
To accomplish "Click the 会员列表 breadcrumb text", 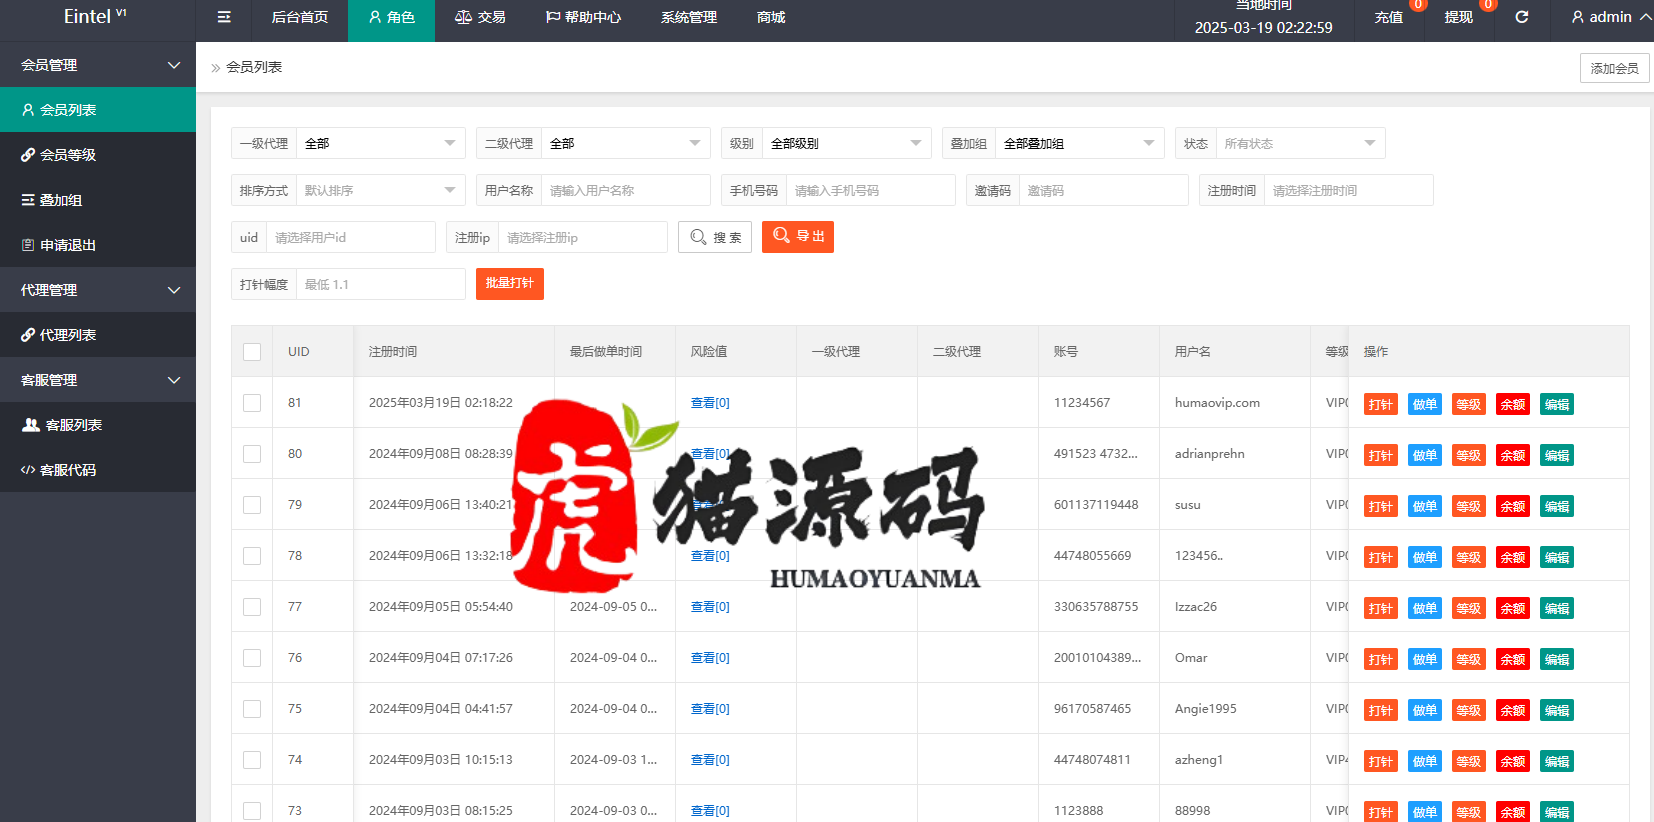I will 254,67.
